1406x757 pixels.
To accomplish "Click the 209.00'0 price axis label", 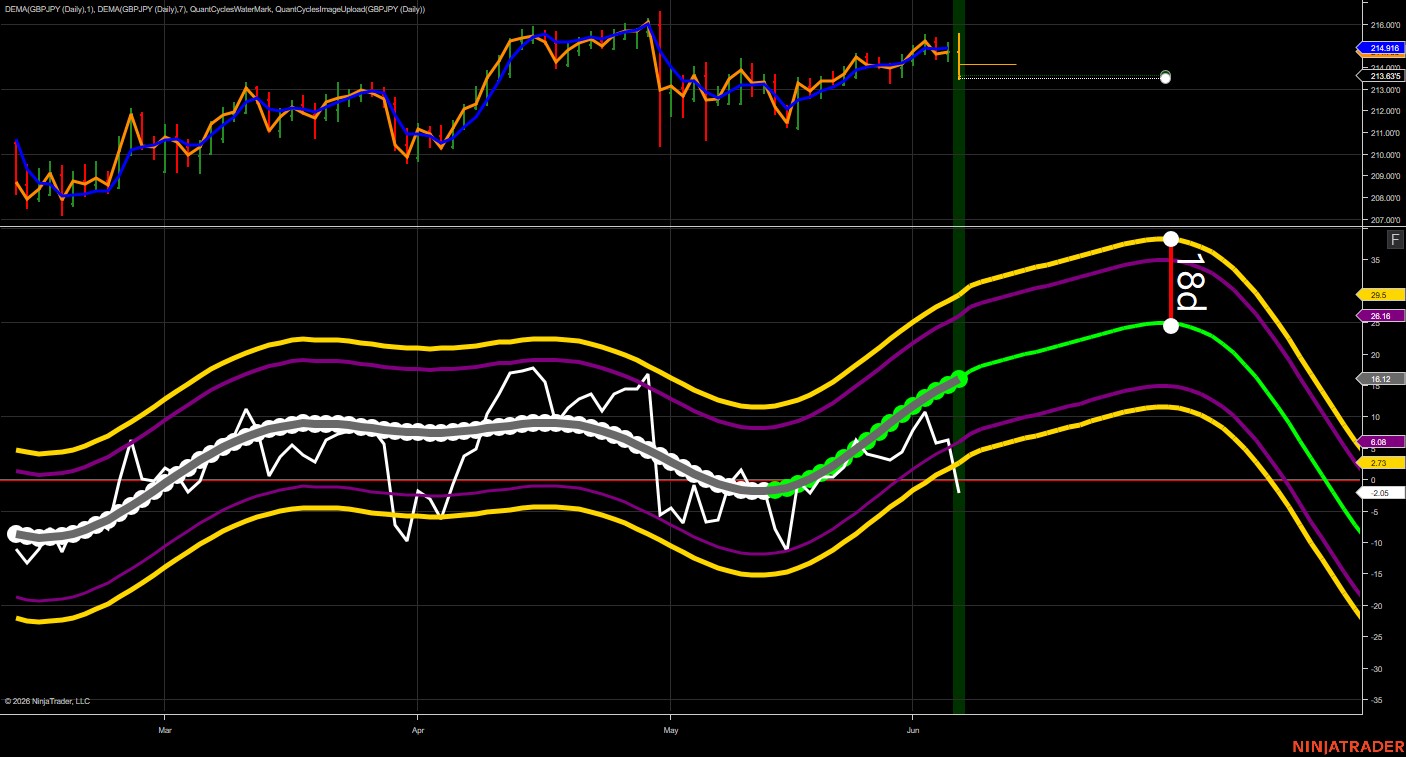I will 1385,176.
